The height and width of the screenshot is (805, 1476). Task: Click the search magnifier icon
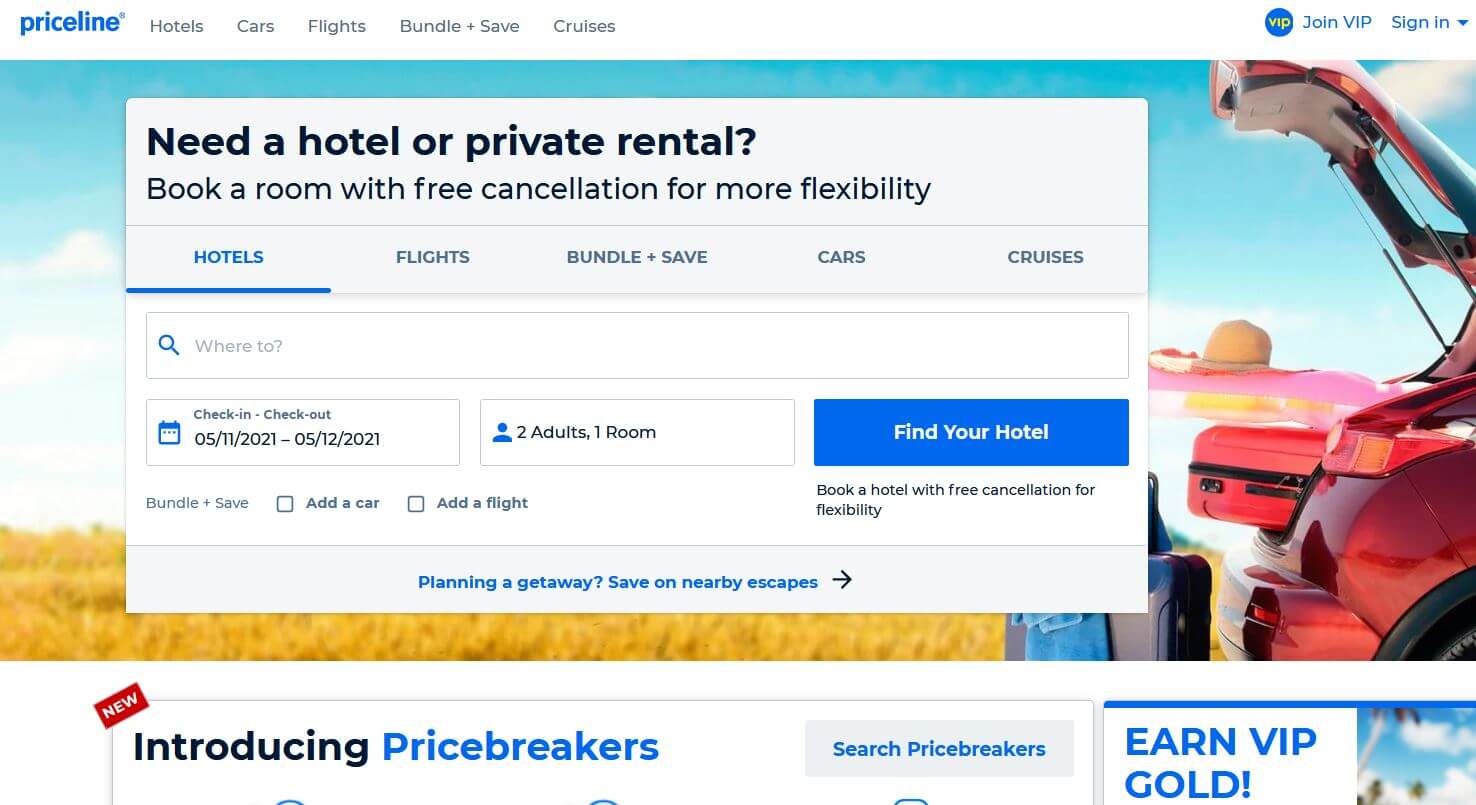[x=169, y=345]
